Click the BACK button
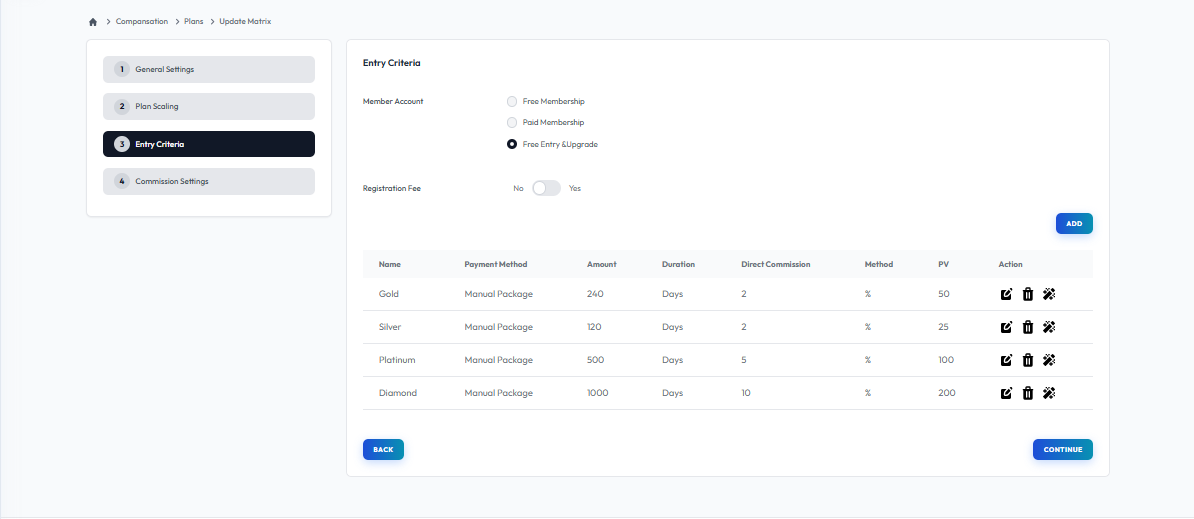 383,450
